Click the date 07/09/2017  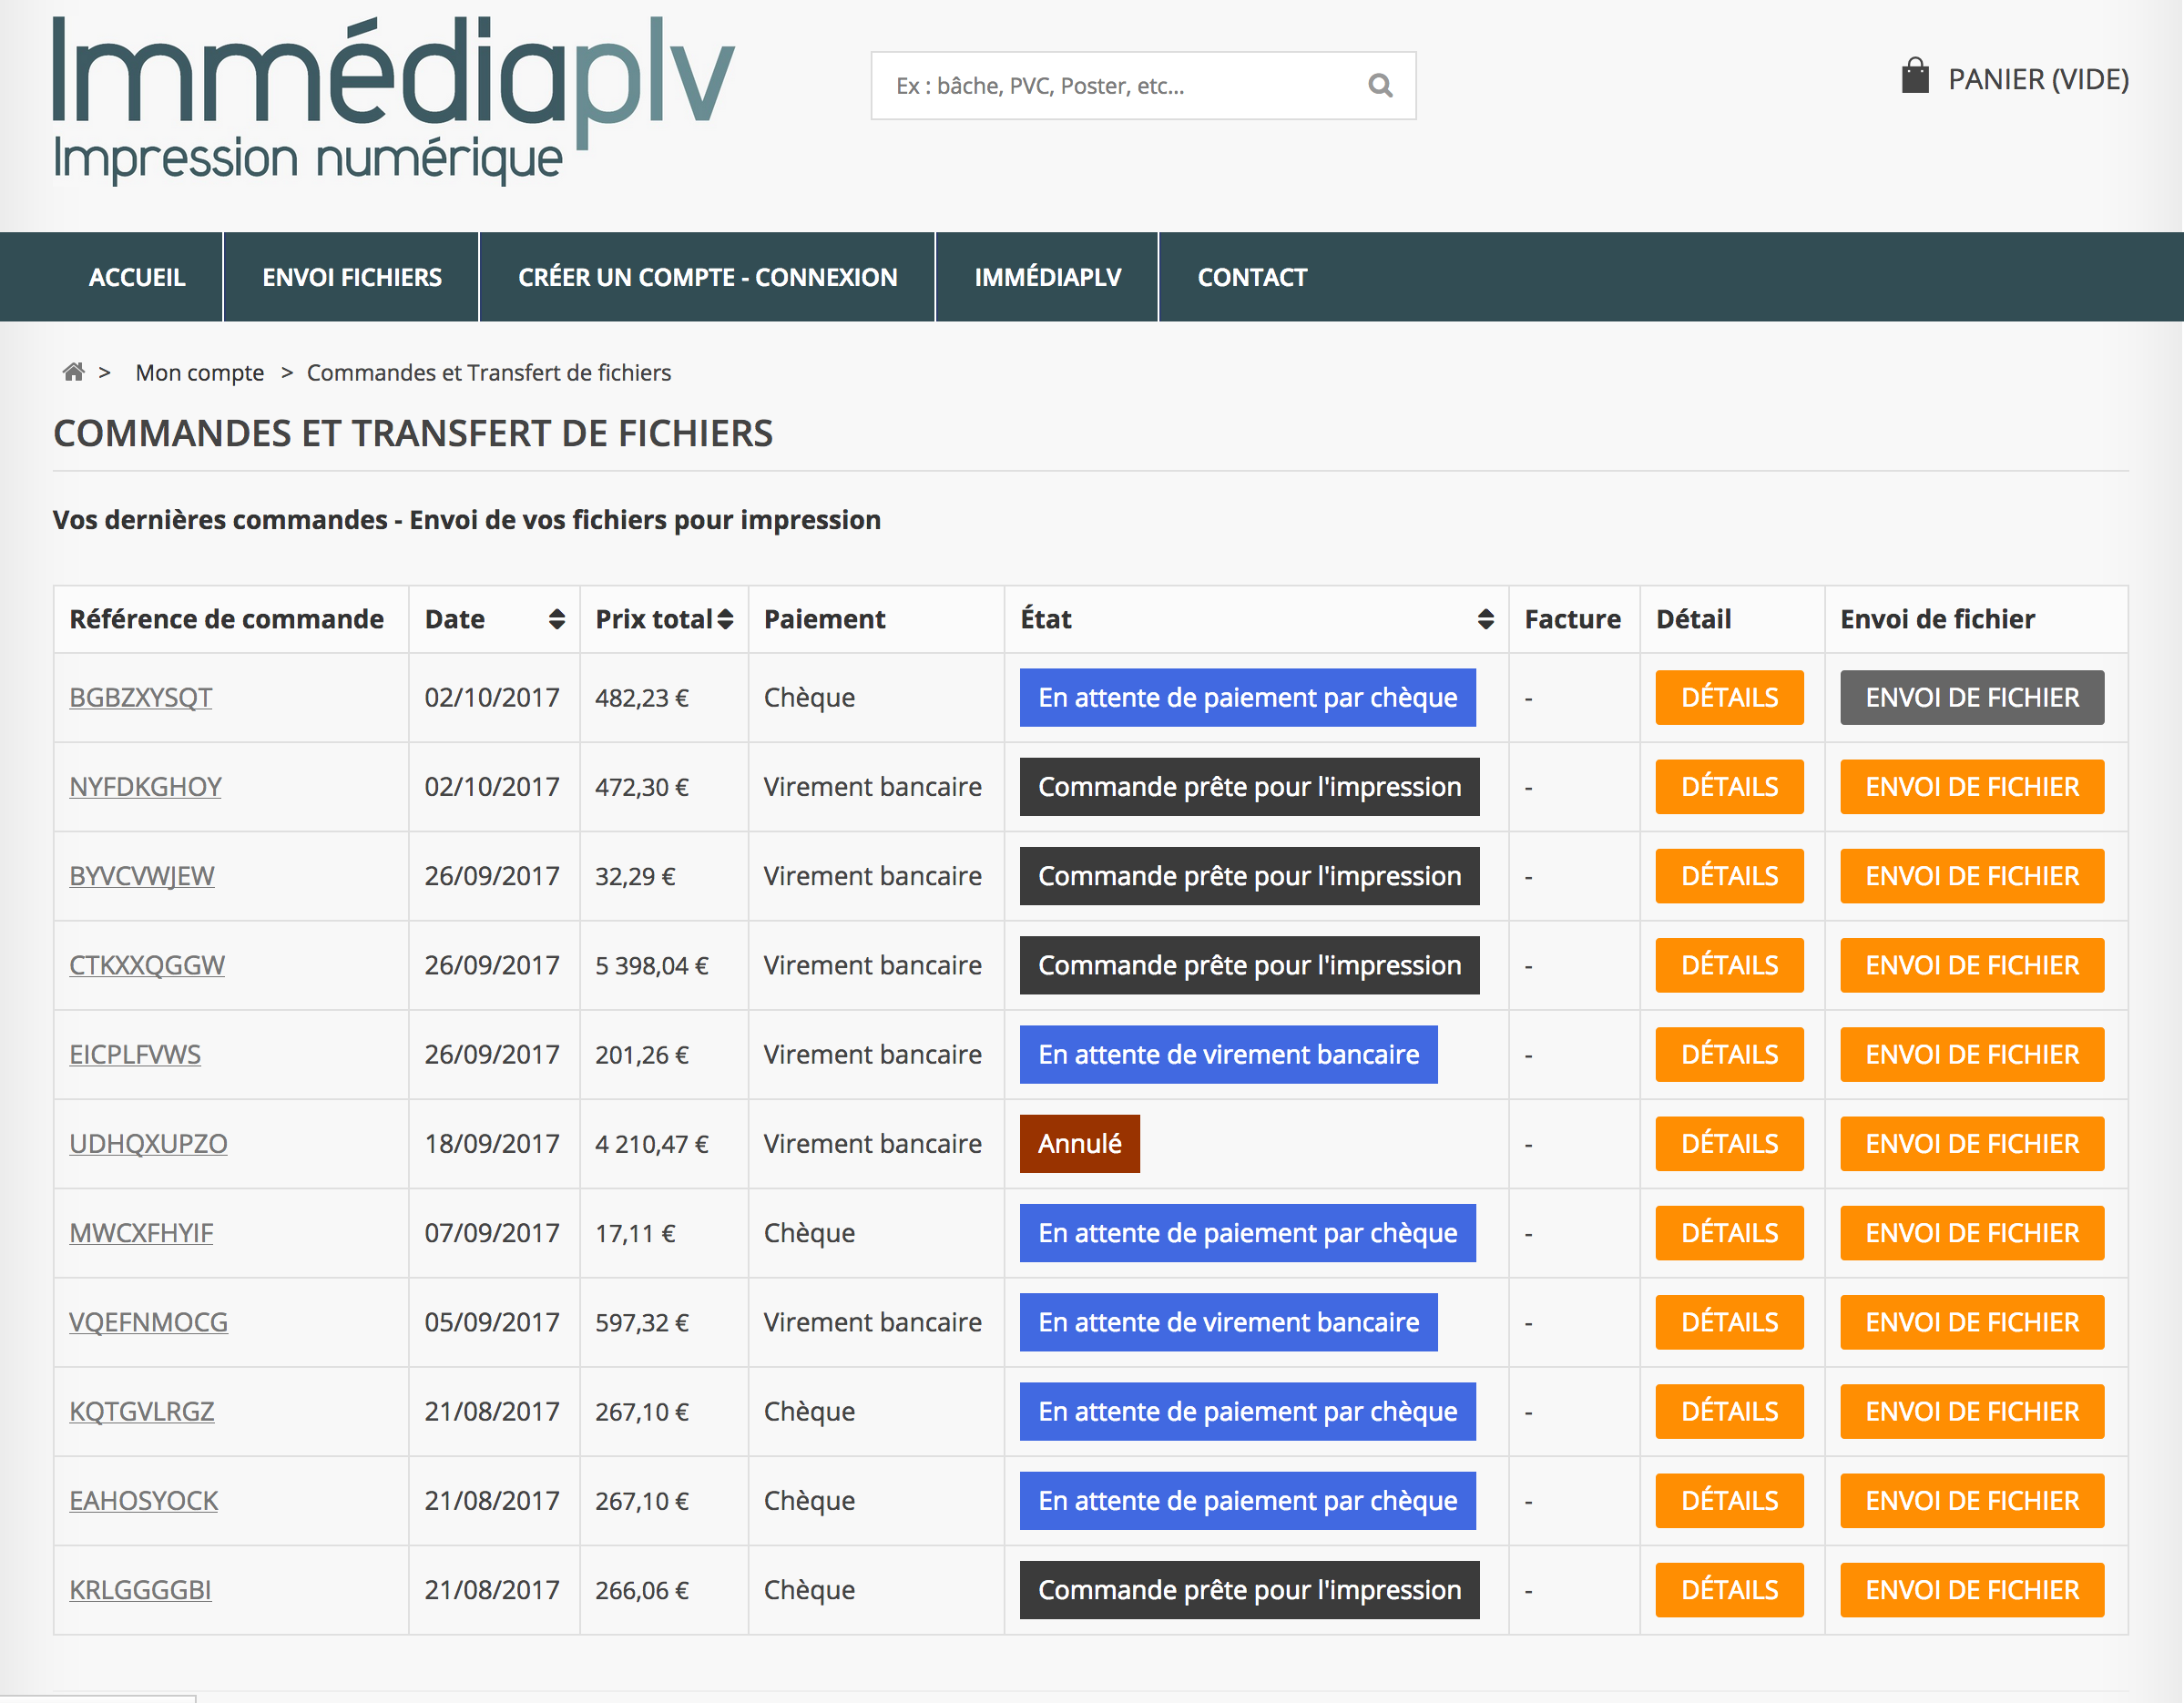[492, 1233]
